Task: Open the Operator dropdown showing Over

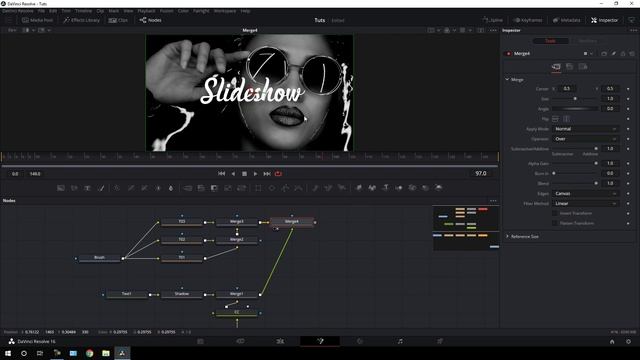Action: coord(585,139)
